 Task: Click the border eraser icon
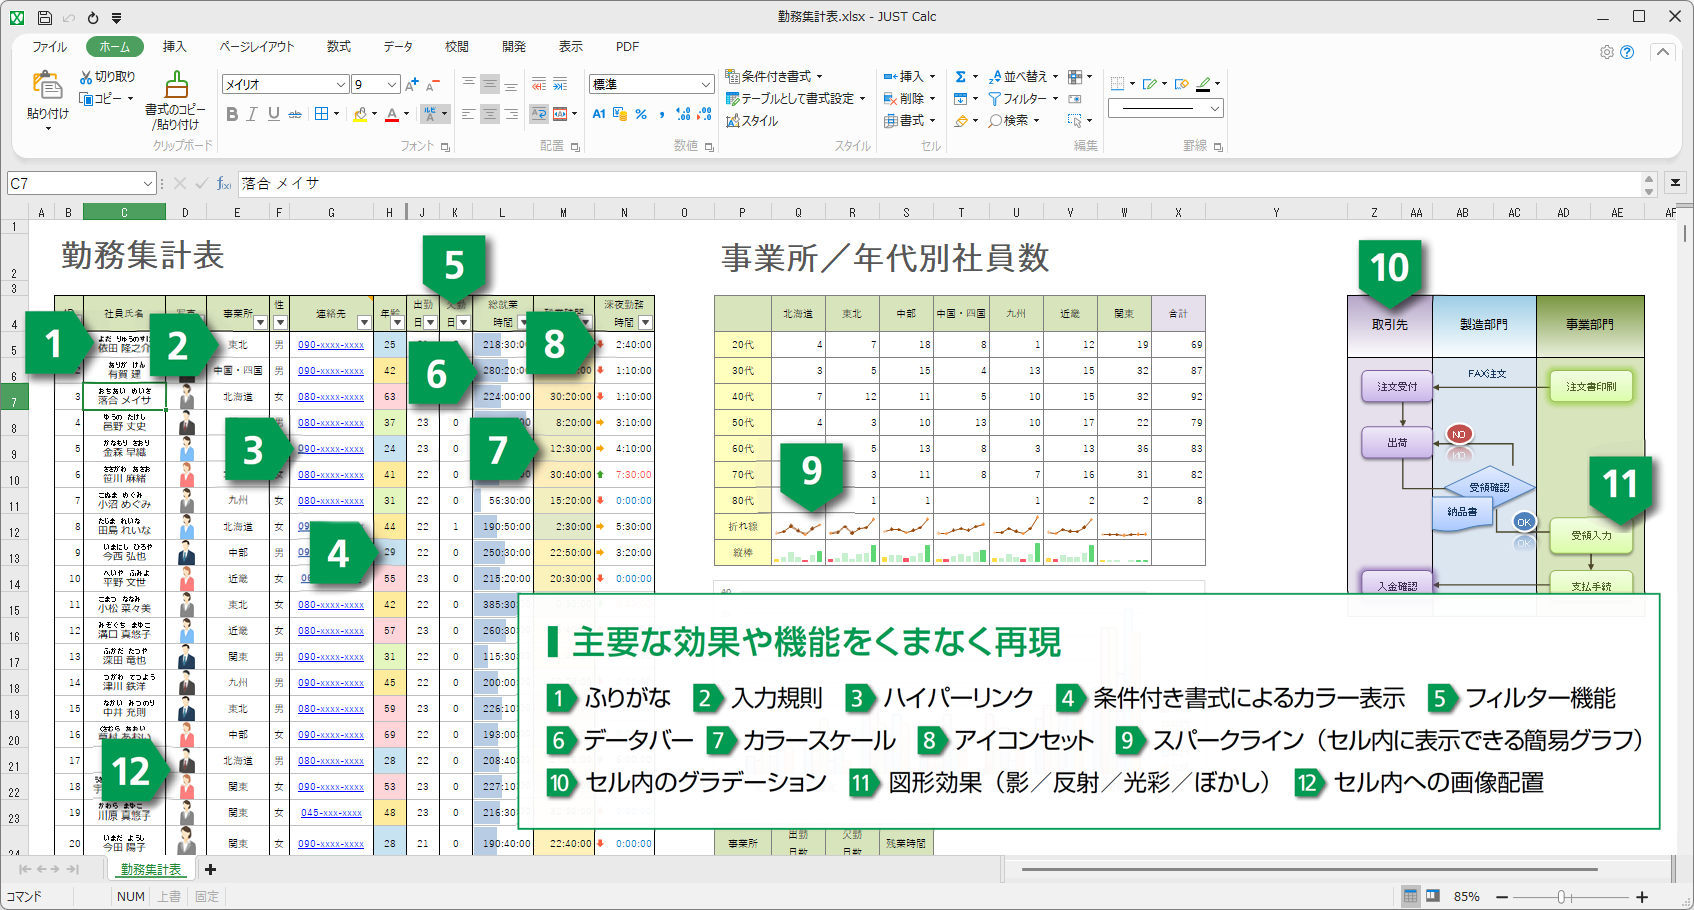[1182, 84]
